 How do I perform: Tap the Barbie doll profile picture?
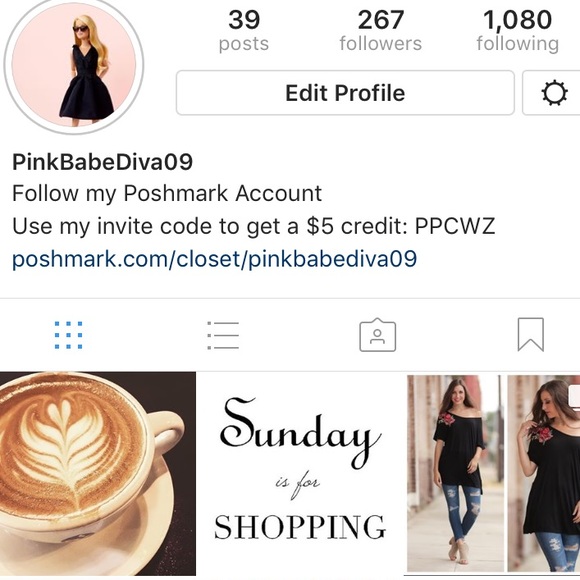pyautogui.click(x=74, y=65)
